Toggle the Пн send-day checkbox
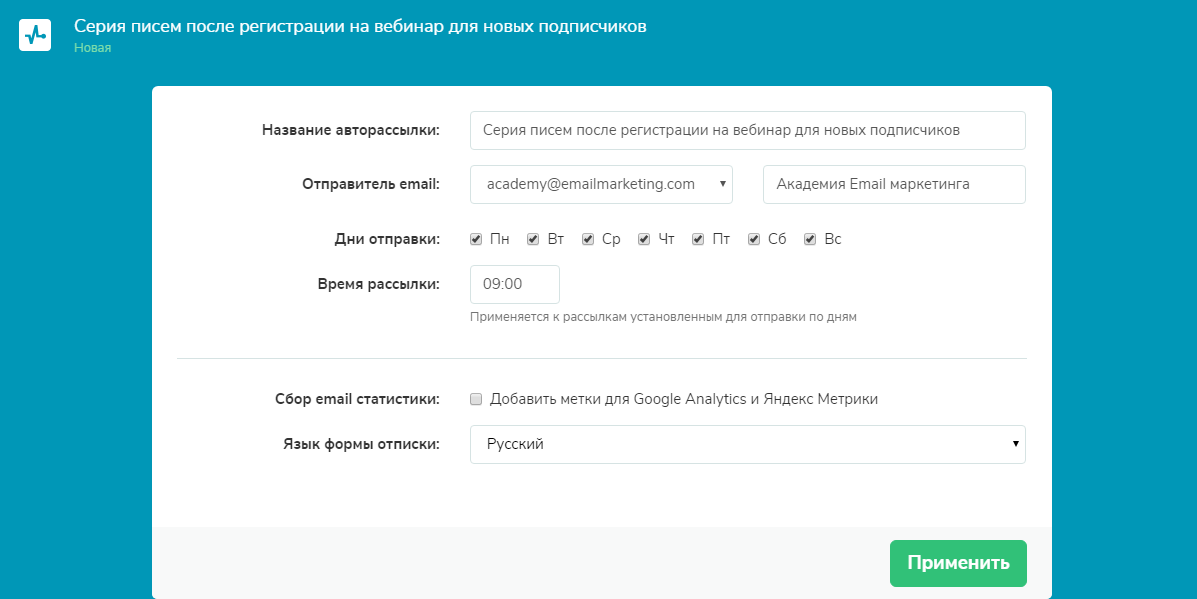The height and width of the screenshot is (599, 1197). tap(476, 240)
